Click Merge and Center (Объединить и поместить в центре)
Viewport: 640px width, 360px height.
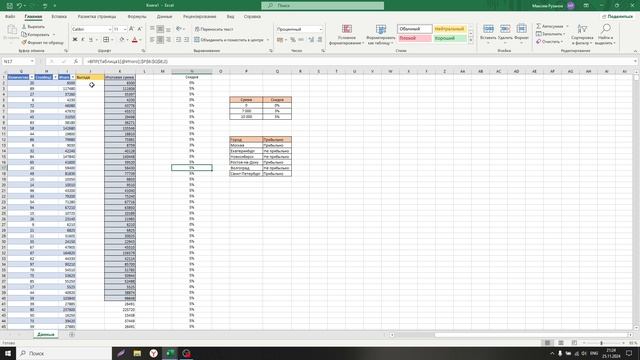pos(229,40)
